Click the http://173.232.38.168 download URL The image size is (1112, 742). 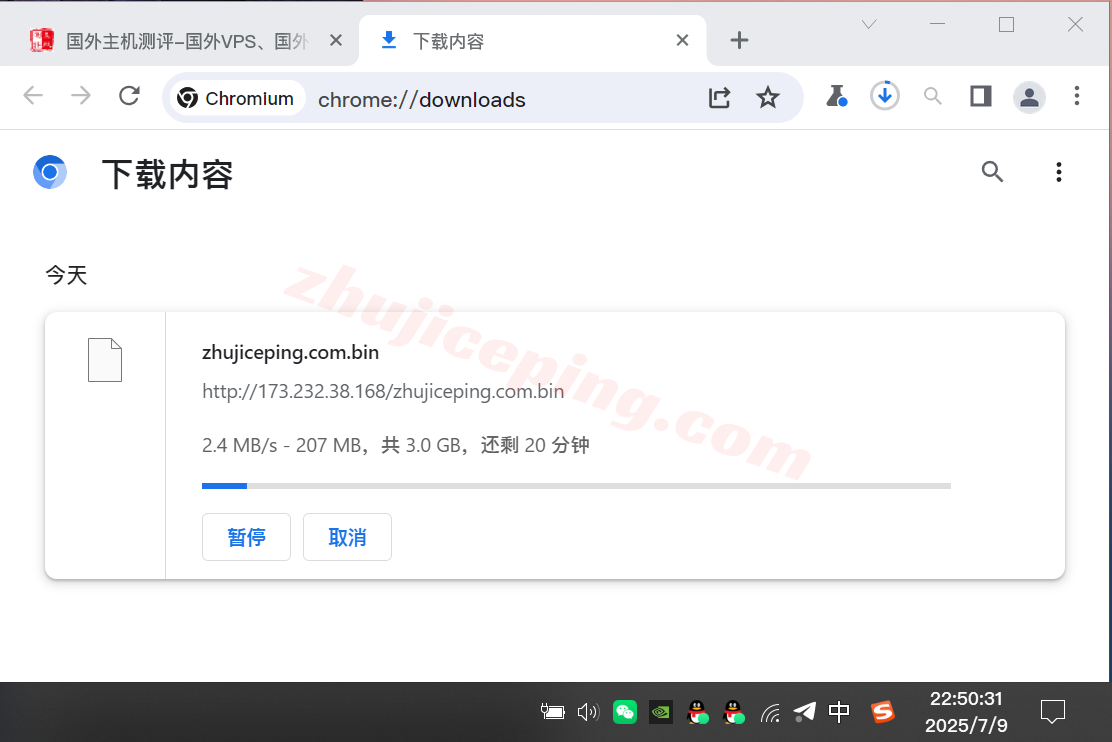coord(383,392)
